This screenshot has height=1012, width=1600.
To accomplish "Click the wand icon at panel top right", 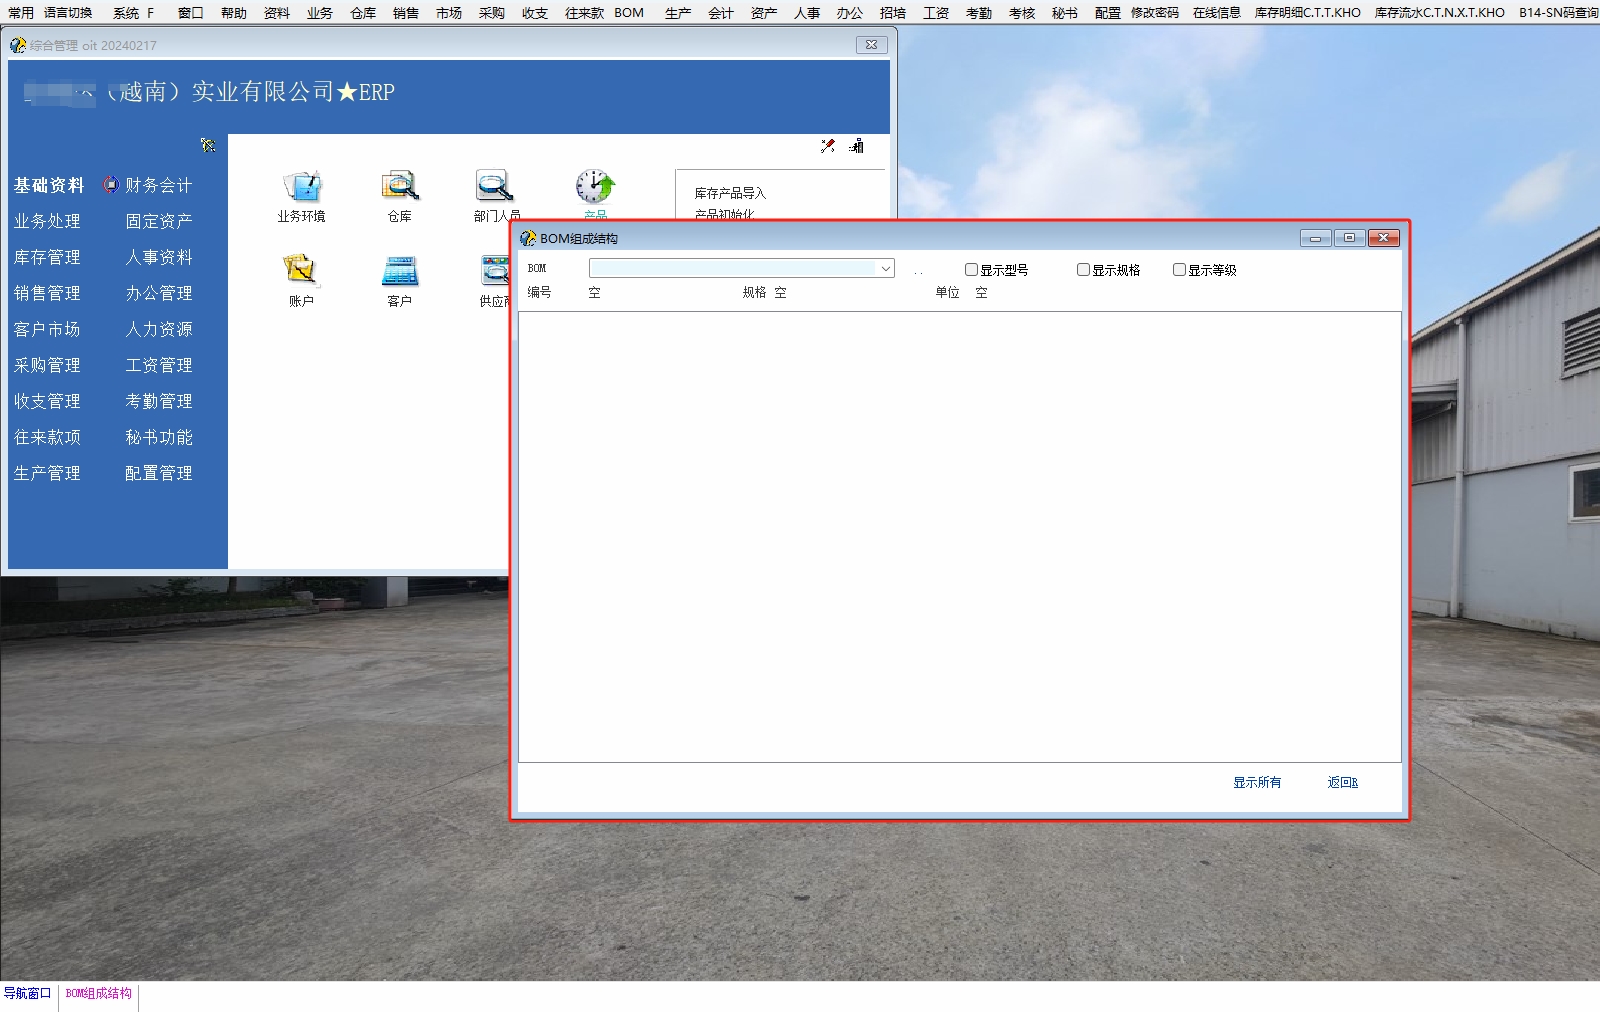I will (x=828, y=146).
